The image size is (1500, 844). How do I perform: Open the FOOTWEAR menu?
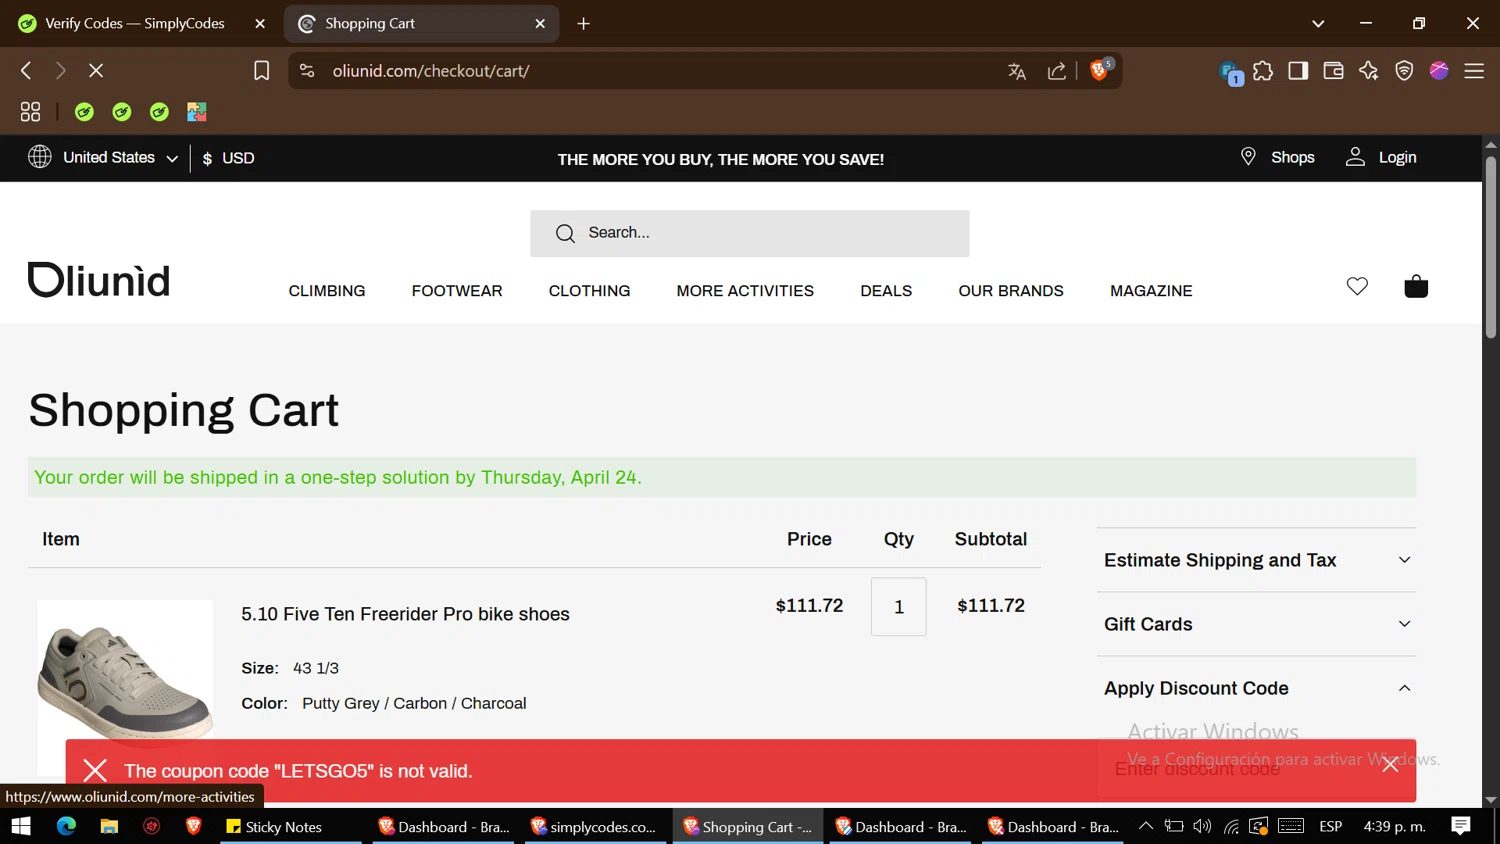click(x=457, y=291)
